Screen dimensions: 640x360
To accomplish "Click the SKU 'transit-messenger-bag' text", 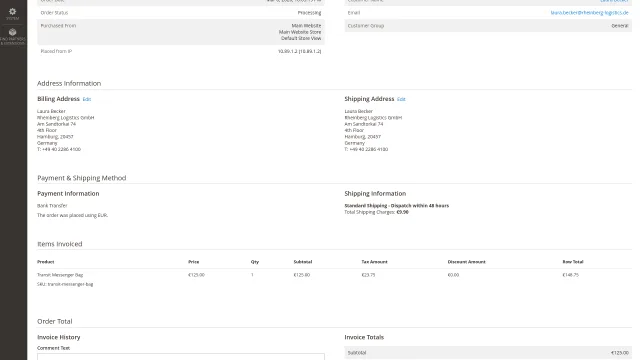I will pos(65,284).
